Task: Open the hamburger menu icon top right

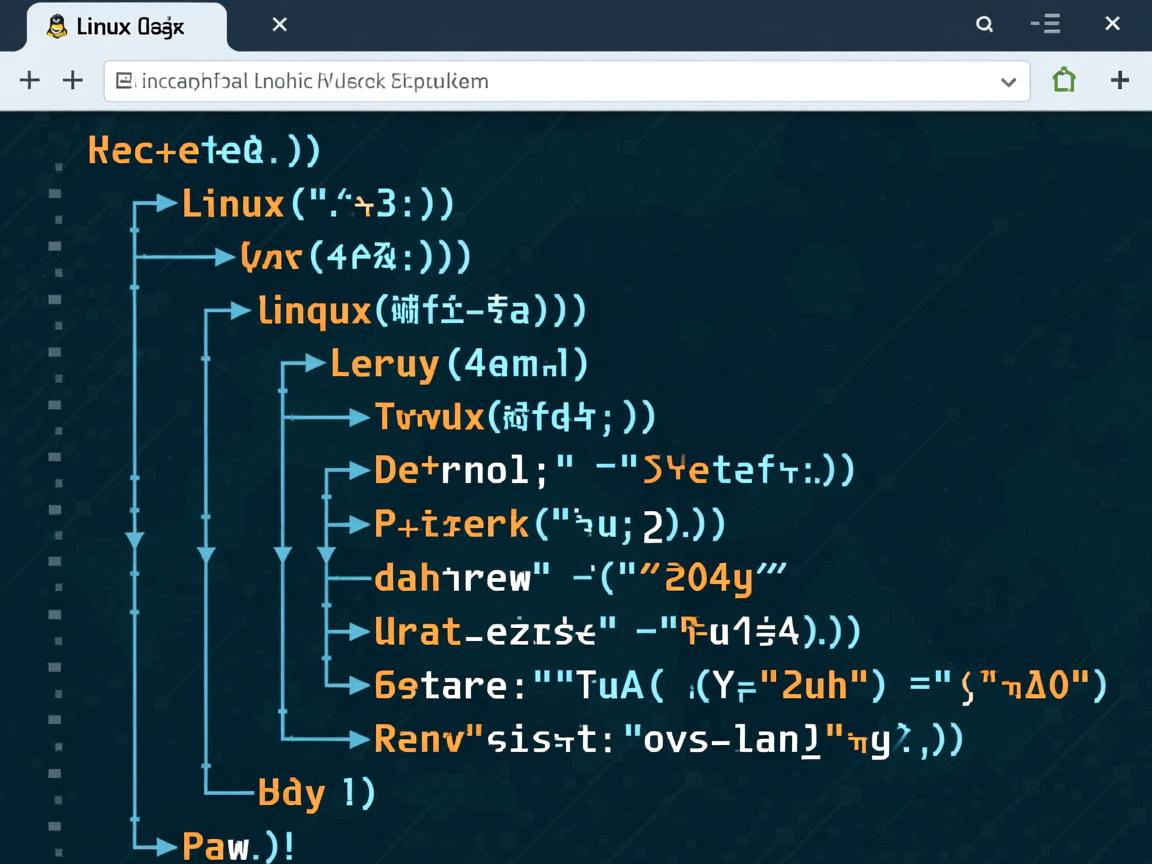Action: click(1045, 25)
